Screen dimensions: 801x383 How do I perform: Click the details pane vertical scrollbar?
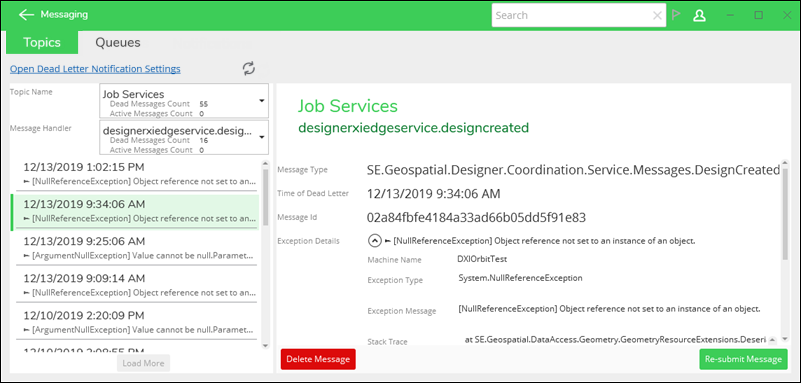click(785, 214)
